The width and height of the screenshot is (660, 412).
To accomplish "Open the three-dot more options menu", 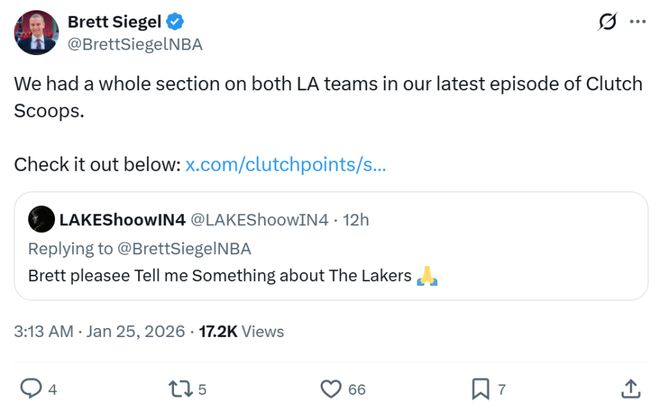I will [637, 22].
